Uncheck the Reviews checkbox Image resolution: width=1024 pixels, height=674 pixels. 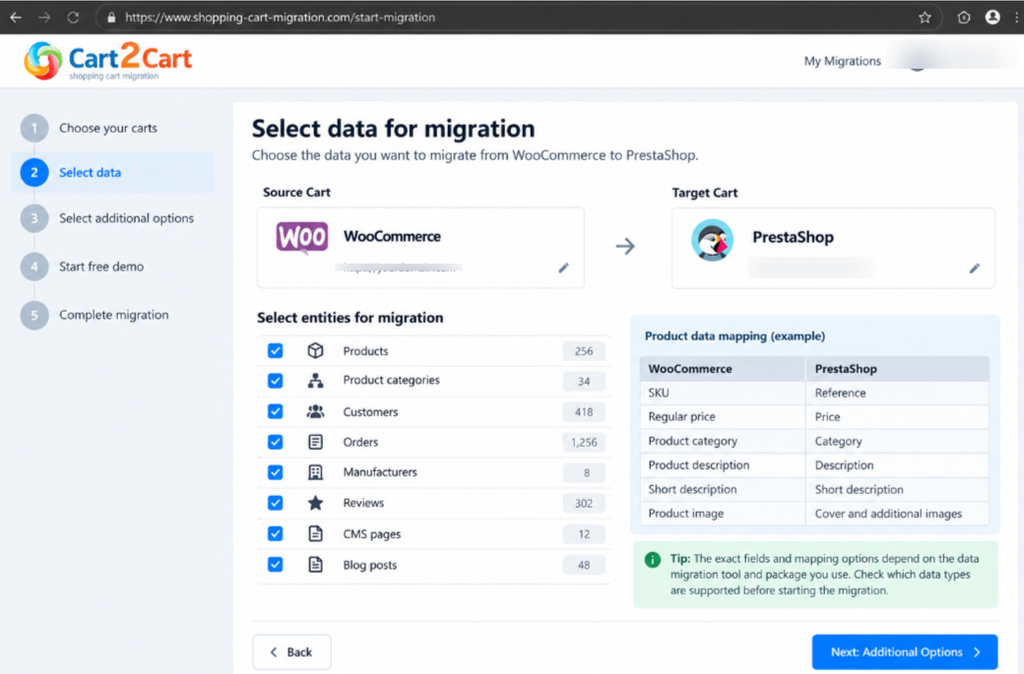point(276,503)
